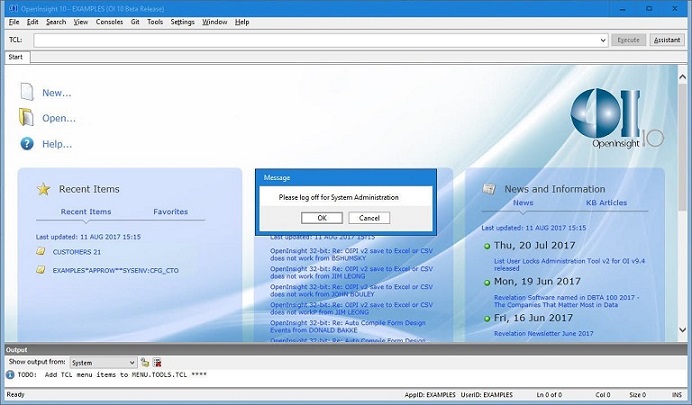Viewport: 692px width, 405px height.
Task: Click the OpenInsight 10 logo
Action: [616, 118]
